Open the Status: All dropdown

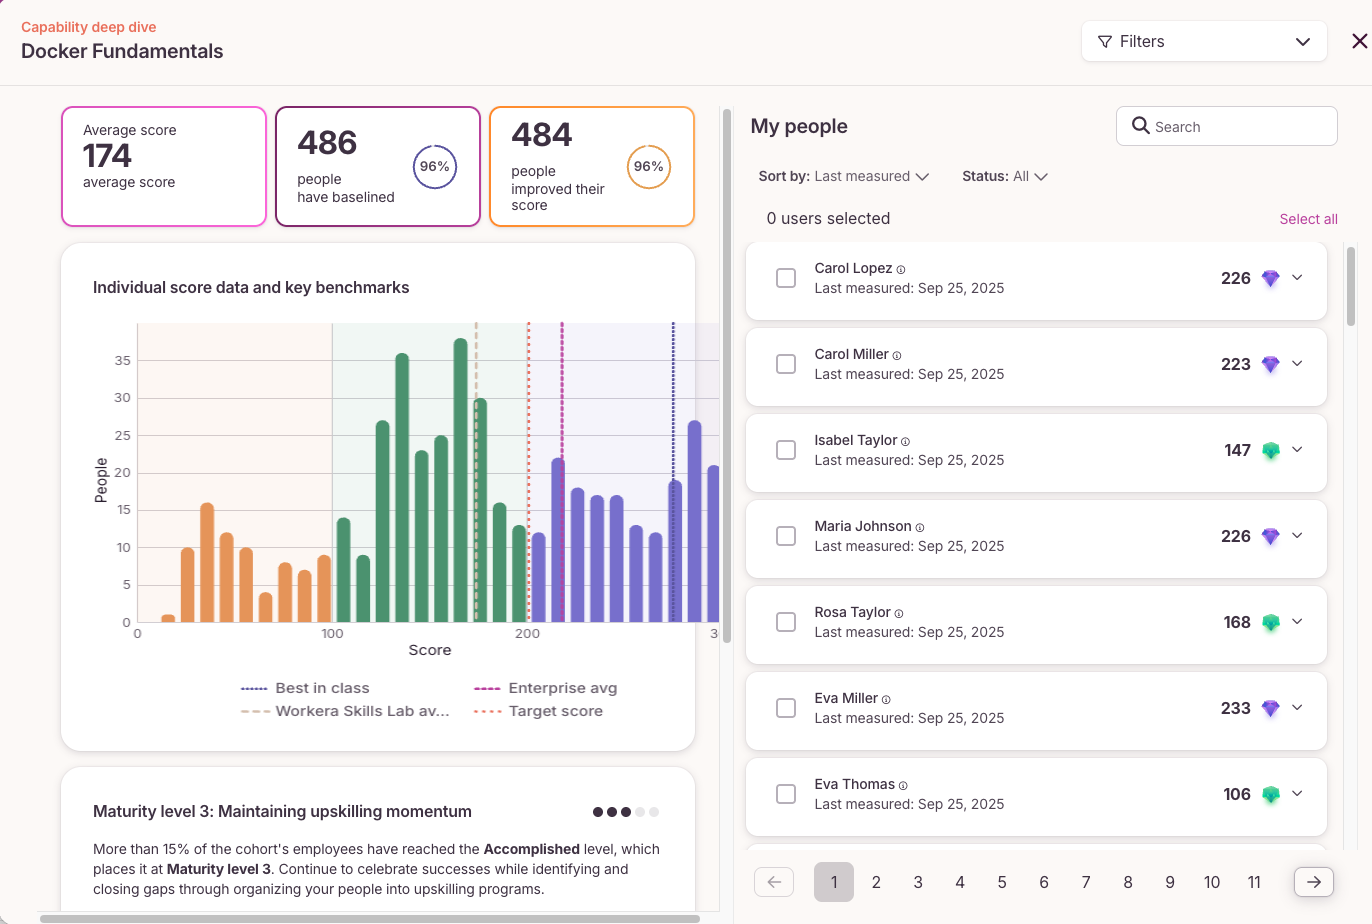pyautogui.click(x=1005, y=176)
